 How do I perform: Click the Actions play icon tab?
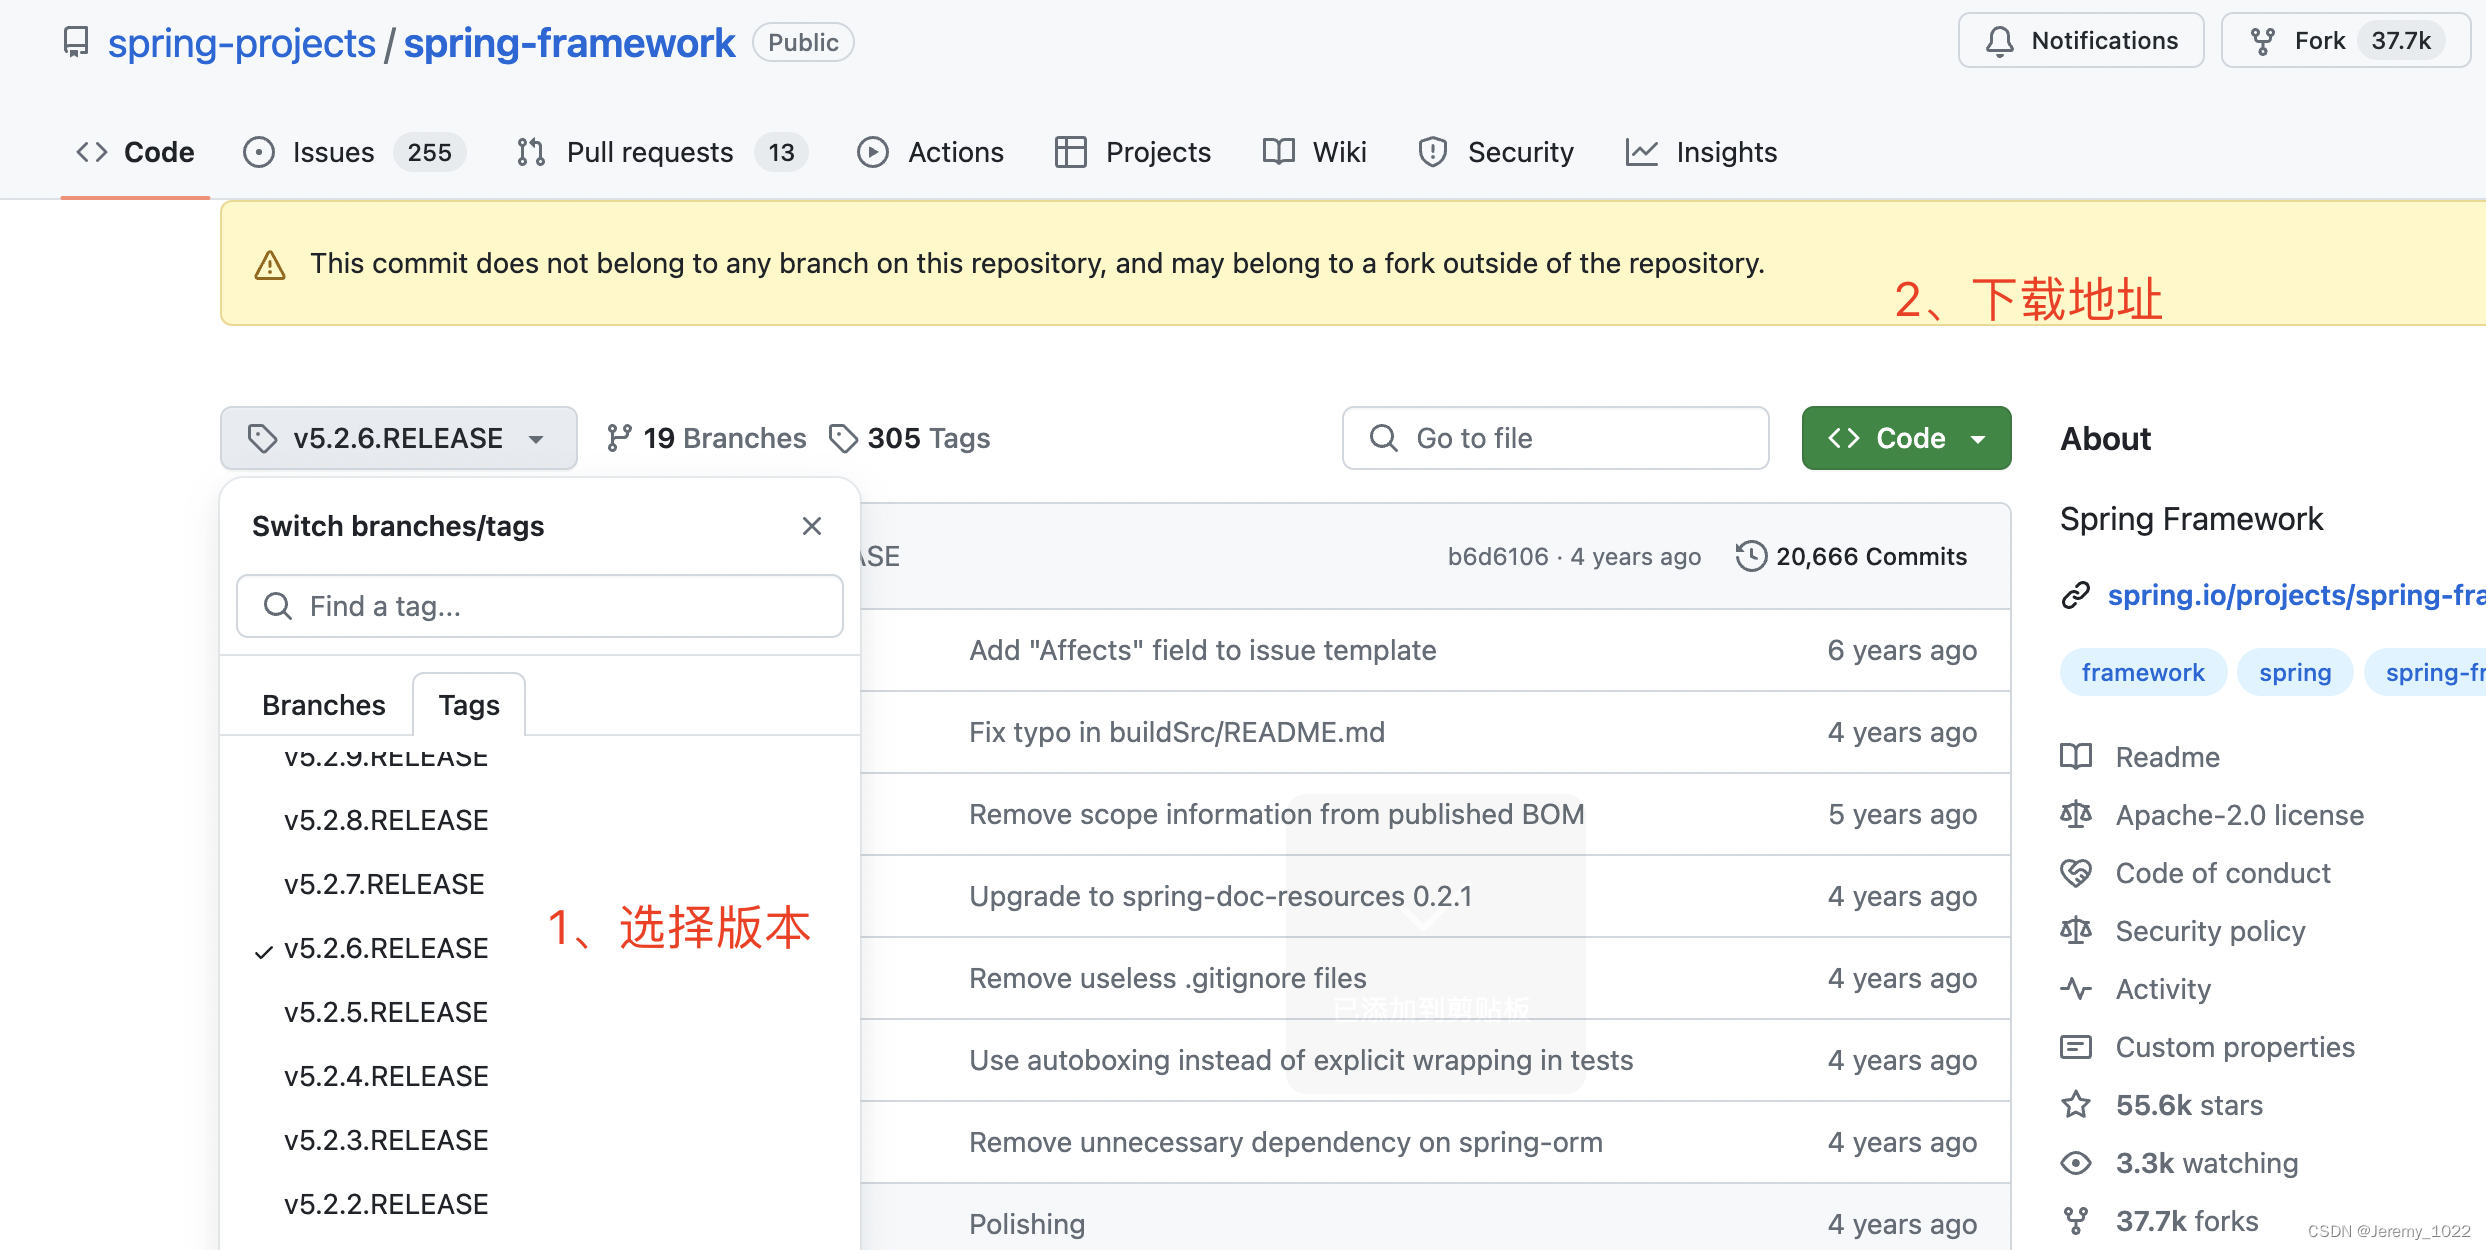point(872,152)
